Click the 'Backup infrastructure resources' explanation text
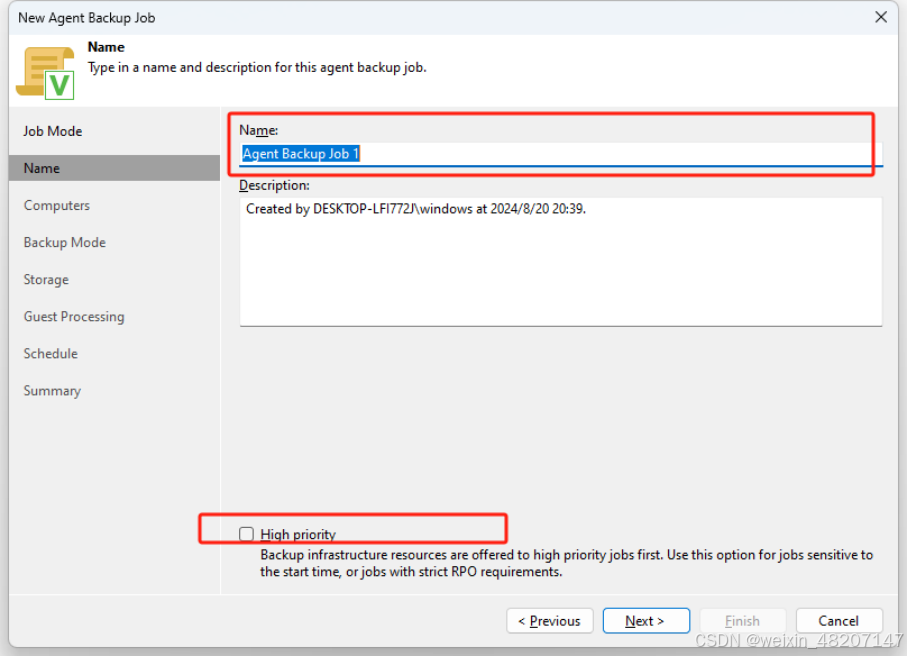908x656 pixels. coord(566,563)
